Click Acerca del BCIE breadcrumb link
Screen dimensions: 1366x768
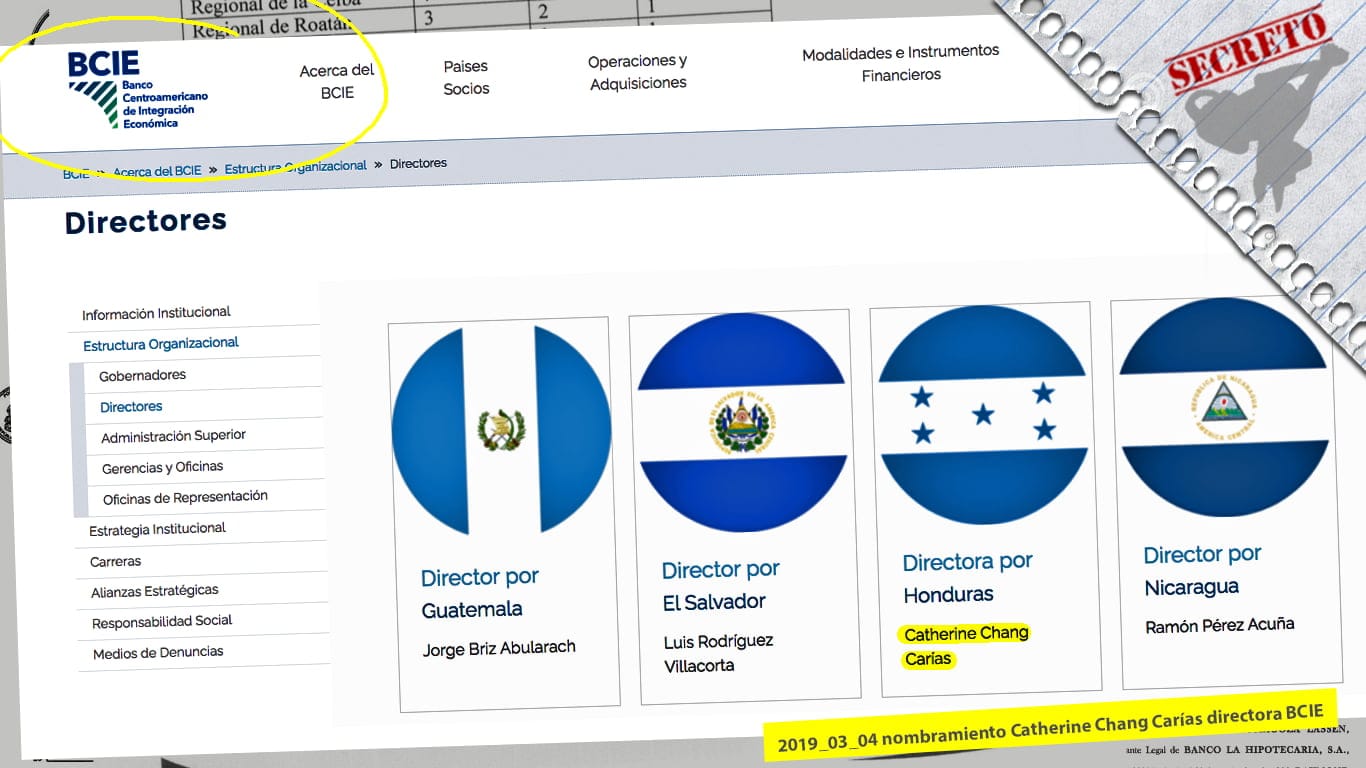tap(157, 171)
